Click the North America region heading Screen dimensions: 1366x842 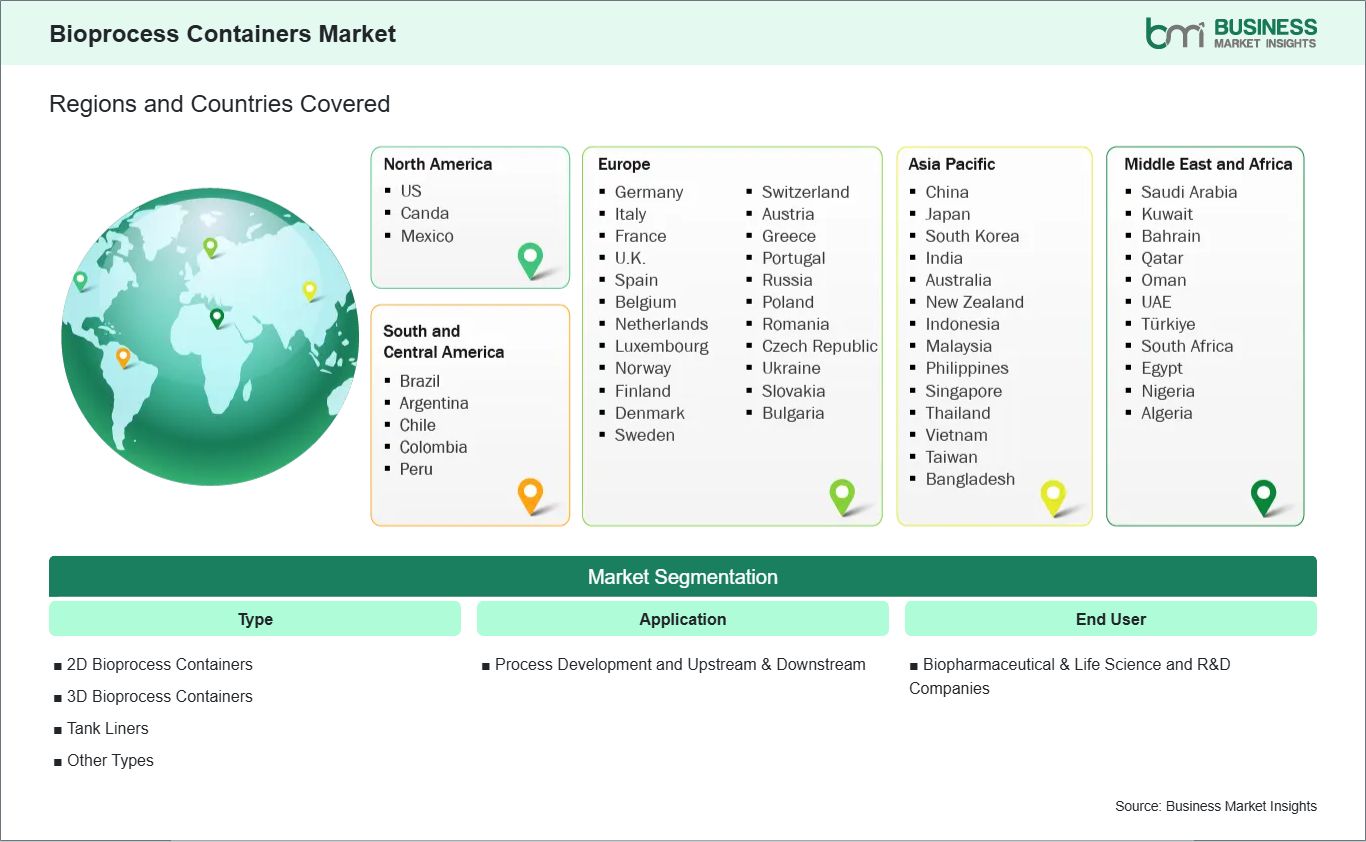point(438,164)
